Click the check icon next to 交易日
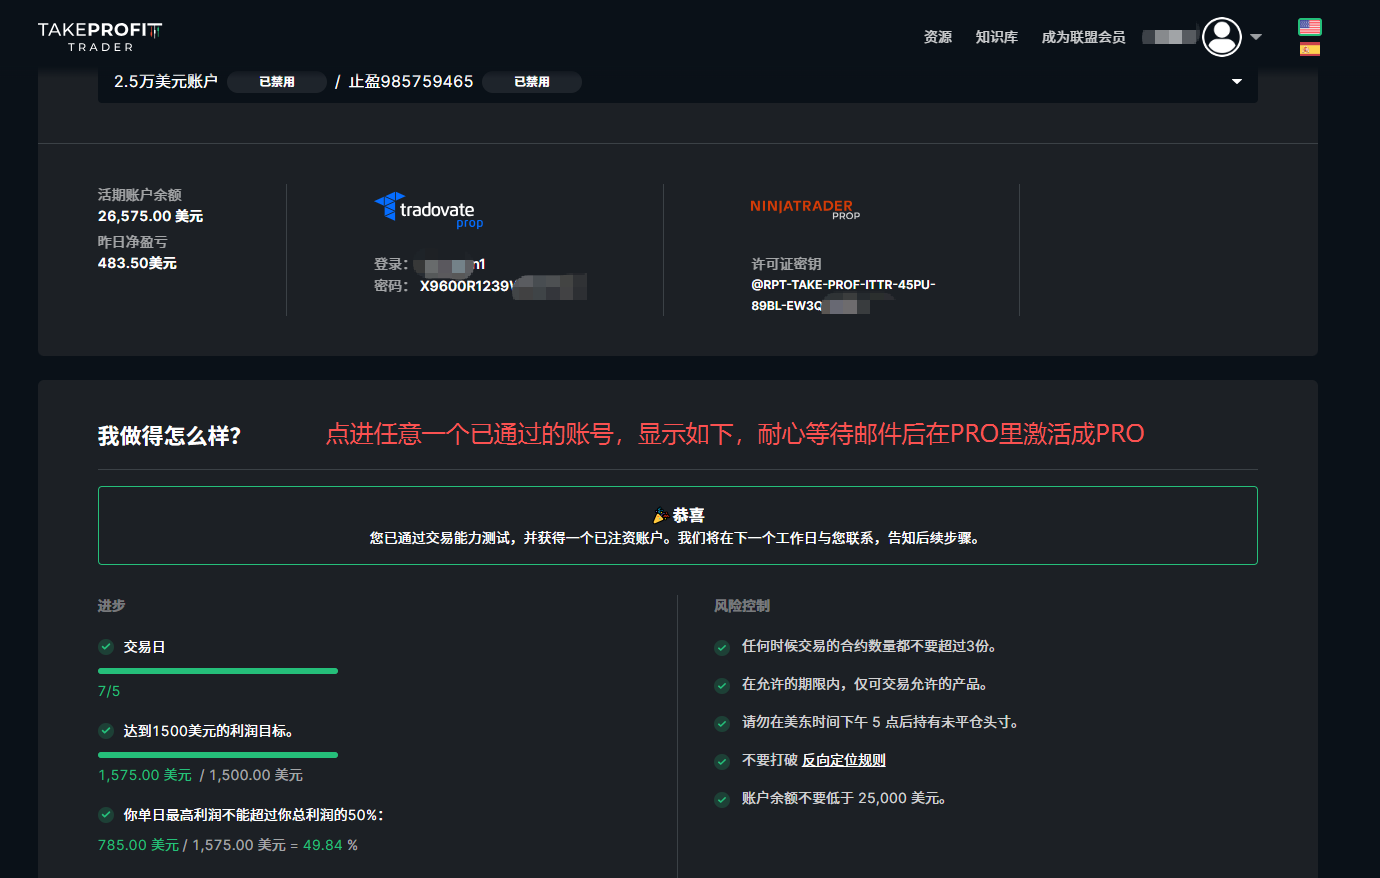The height and width of the screenshot is (878, 1380). point(106,647)
